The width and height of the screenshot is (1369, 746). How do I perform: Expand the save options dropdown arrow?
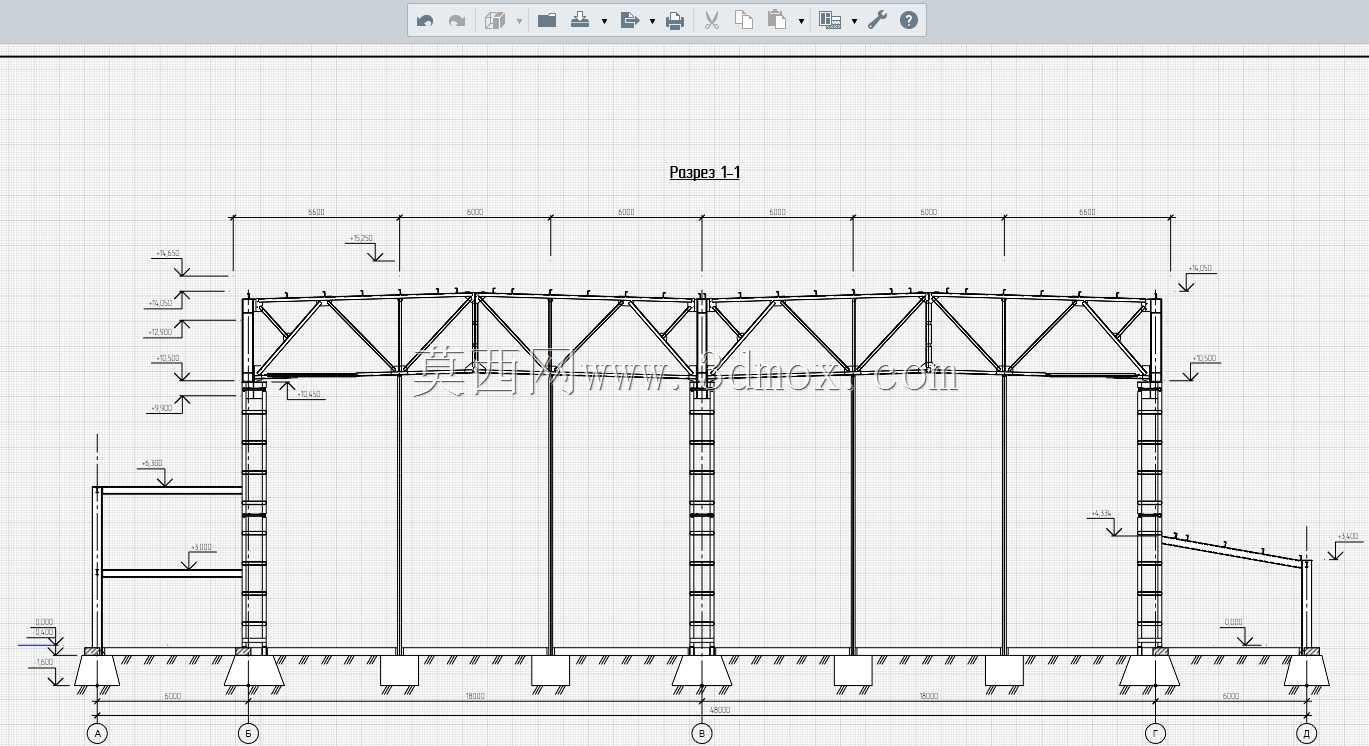pyautogui.click(x=604, y=21)
